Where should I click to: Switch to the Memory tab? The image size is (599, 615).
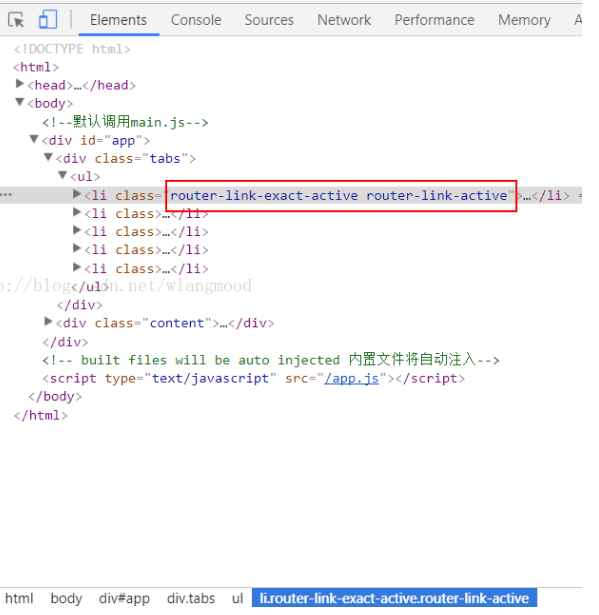coord(524,20)
